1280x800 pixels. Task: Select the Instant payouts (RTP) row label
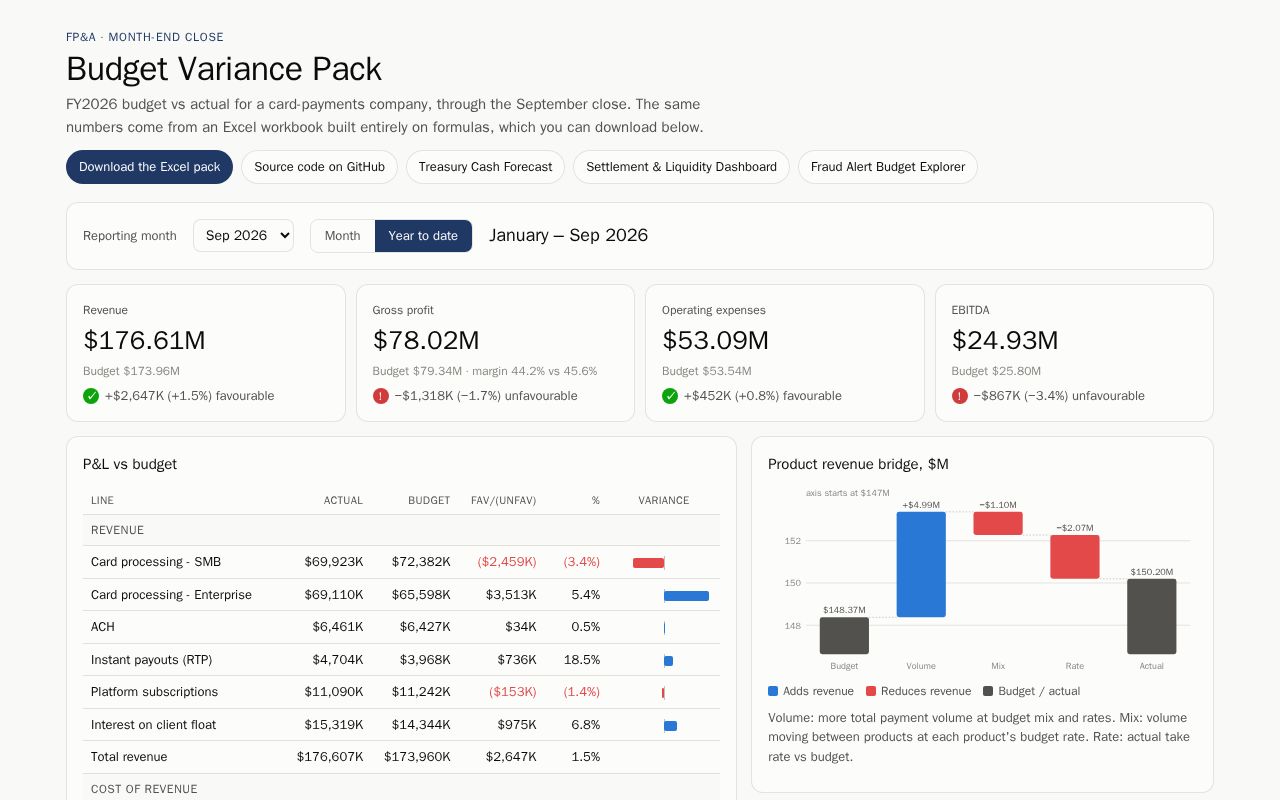(x=151, y=660)
